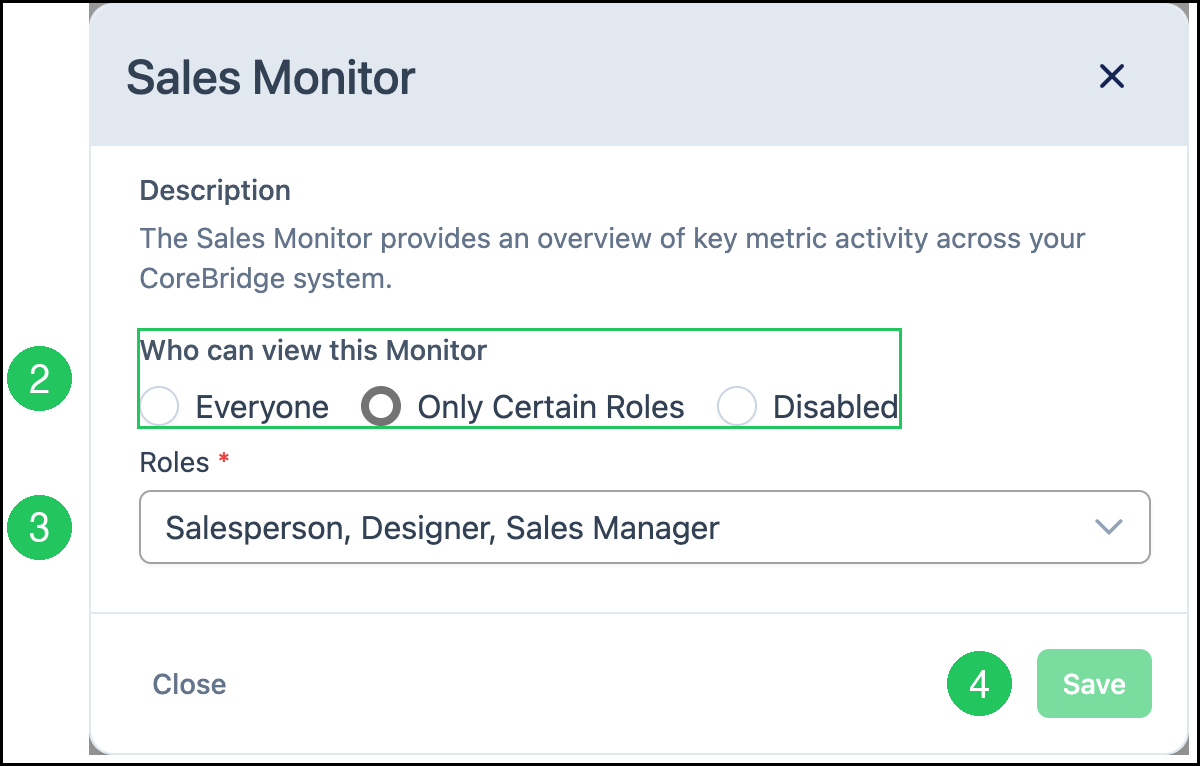Choose the Only Certain Roles radio circle
The width and height of the screenshot is (1200, 766).
coord(381,407)
